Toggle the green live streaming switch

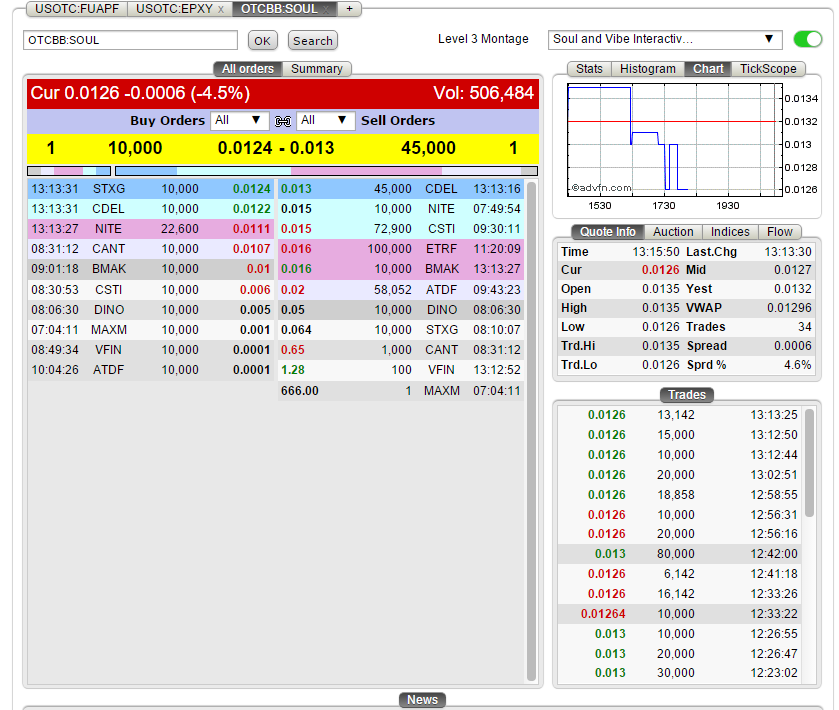click(807, 39)
